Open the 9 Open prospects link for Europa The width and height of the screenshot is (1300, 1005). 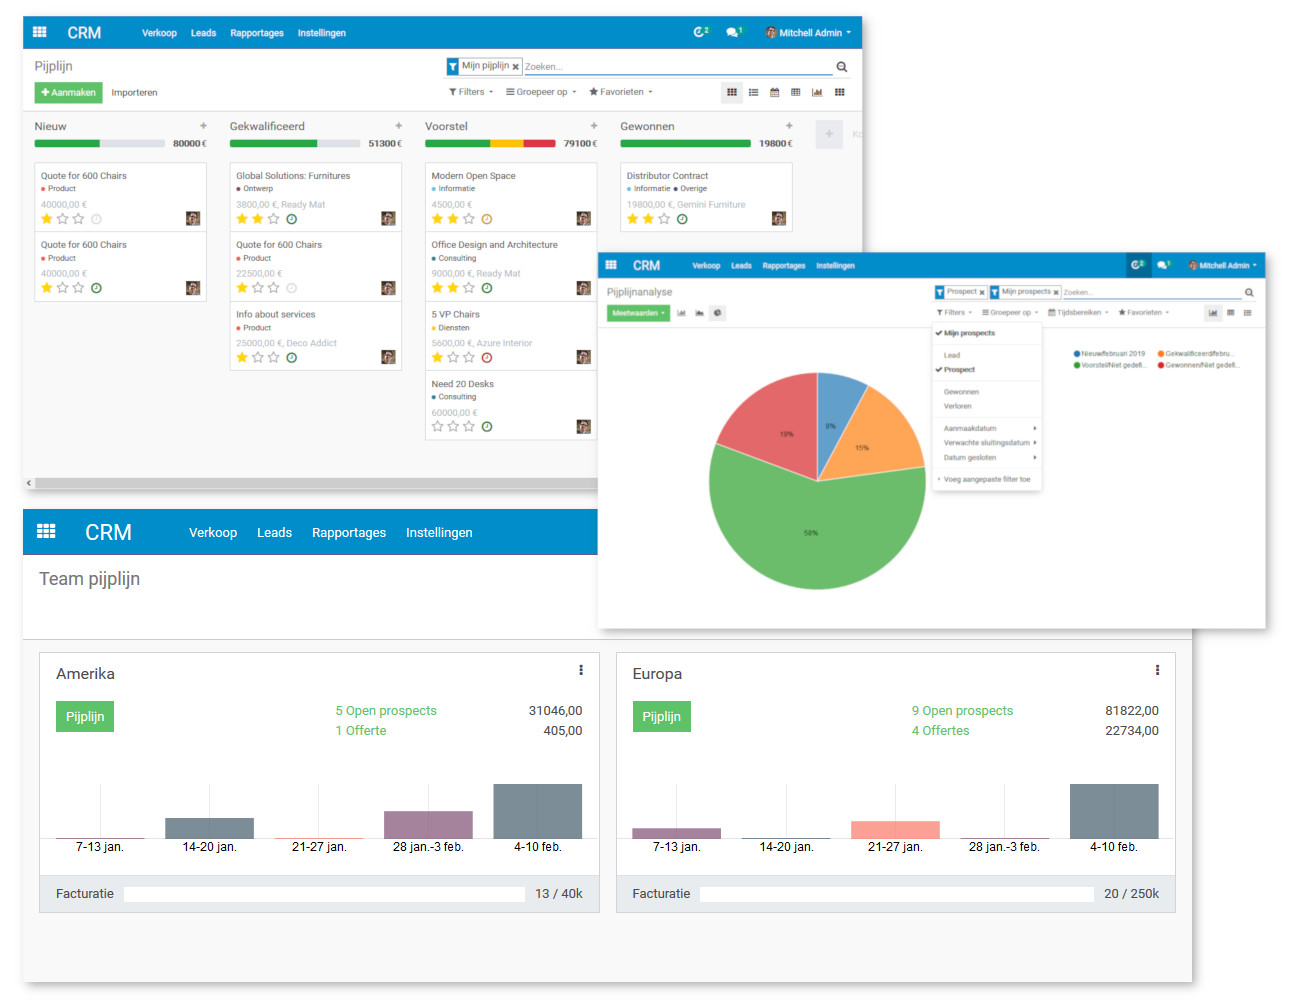pyautogui.click(x=962, y=711)
